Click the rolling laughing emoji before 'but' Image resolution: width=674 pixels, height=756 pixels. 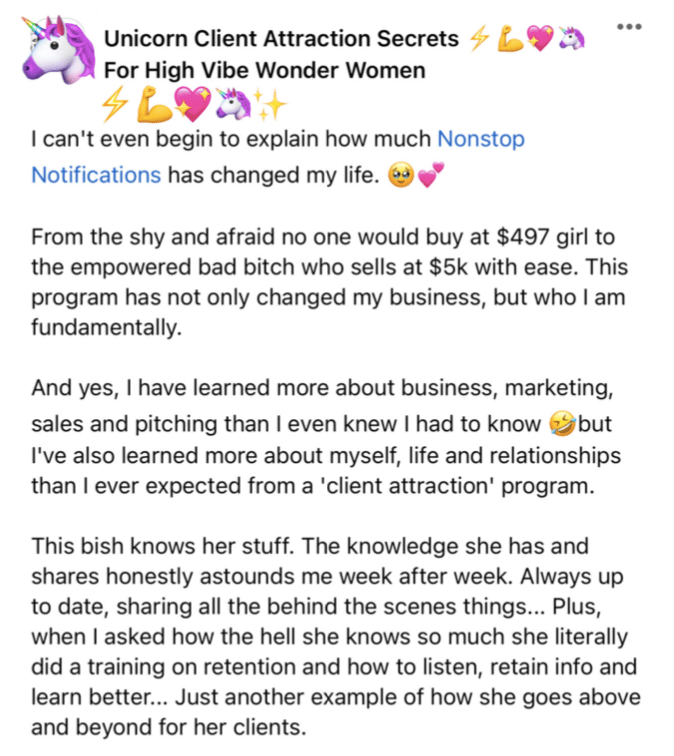click(x=563, y=424)
